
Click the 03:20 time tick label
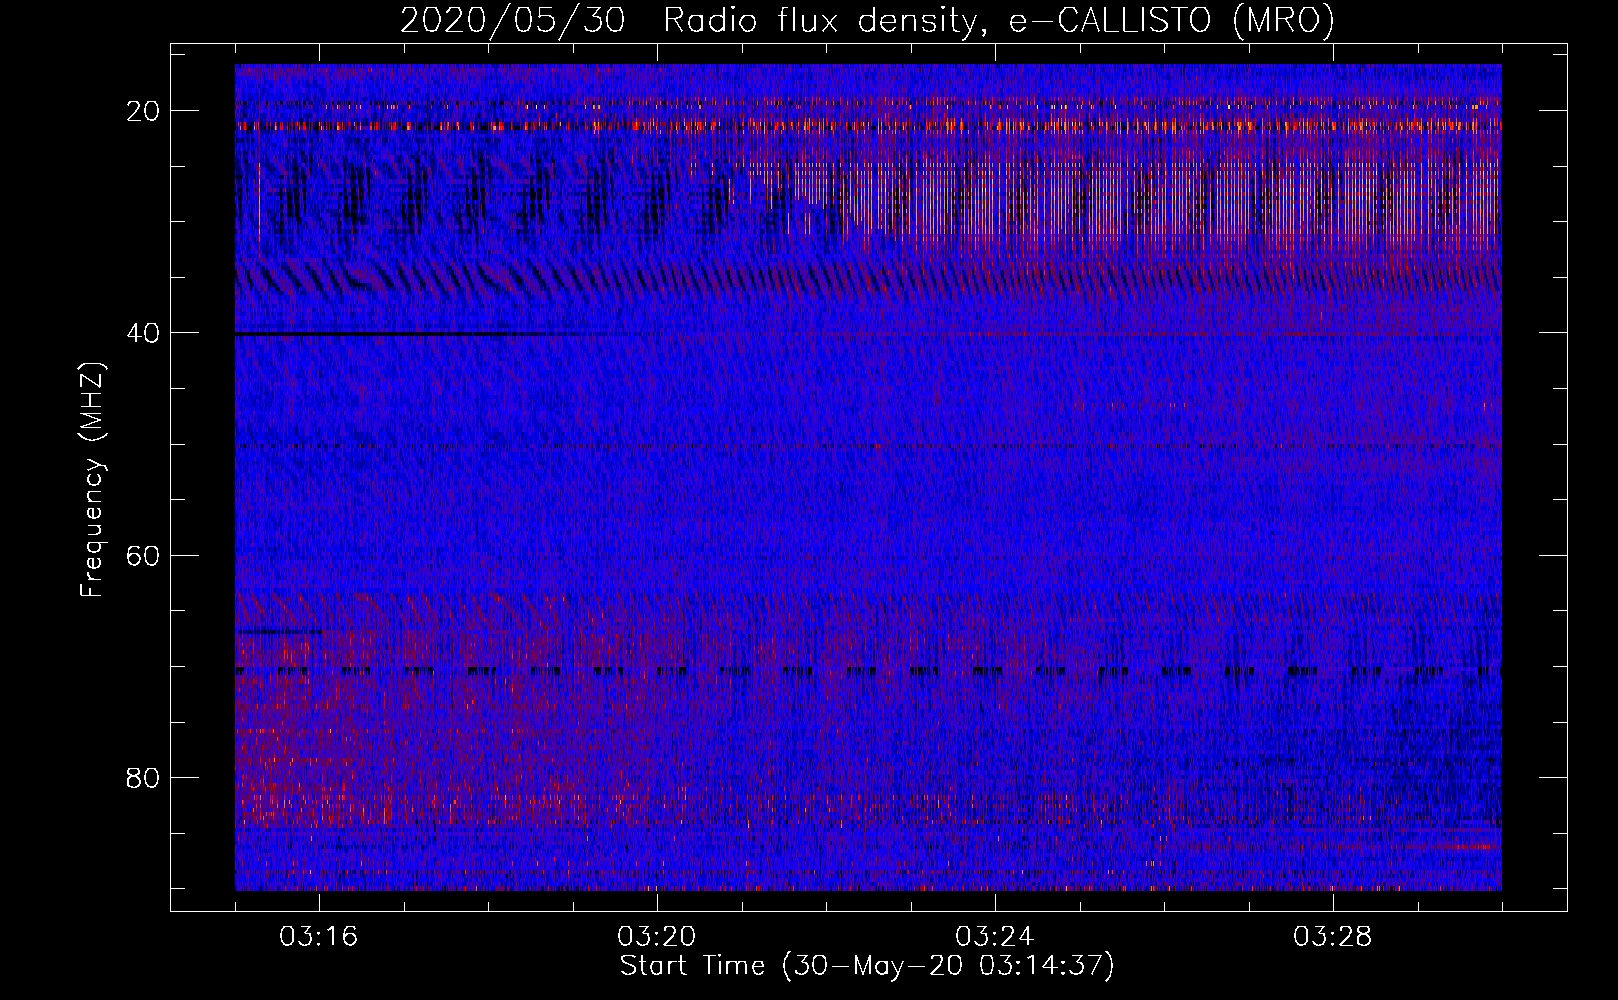657,937
